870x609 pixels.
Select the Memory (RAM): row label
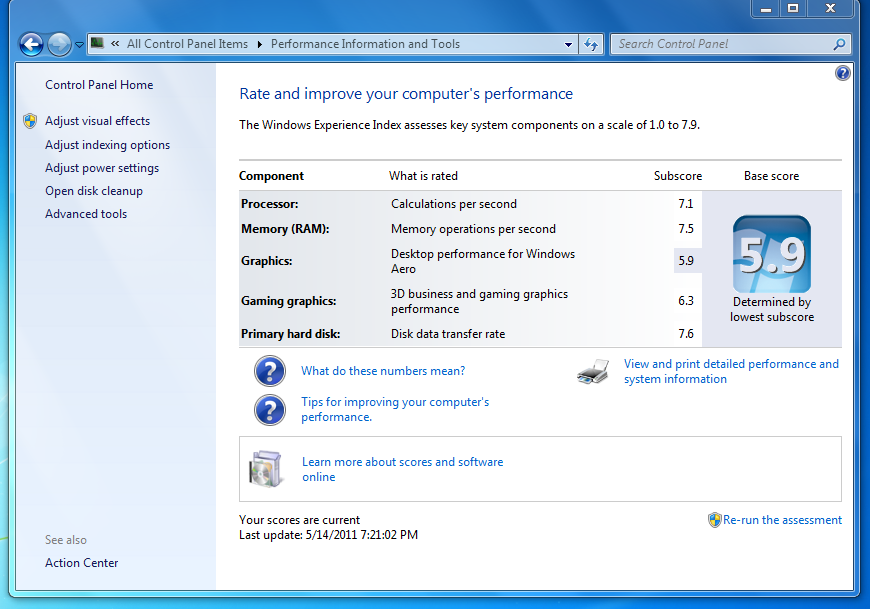(x=285, y=229)
